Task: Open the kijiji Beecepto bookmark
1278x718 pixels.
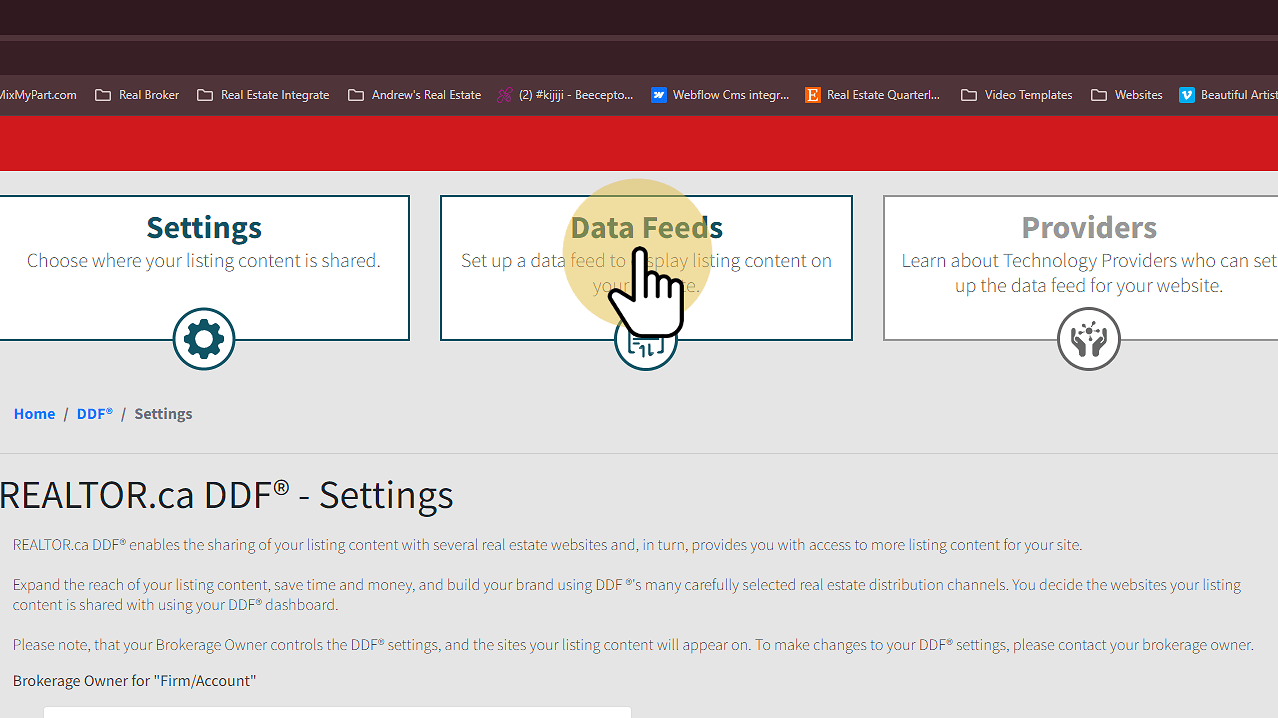Action: coord(566,95)
